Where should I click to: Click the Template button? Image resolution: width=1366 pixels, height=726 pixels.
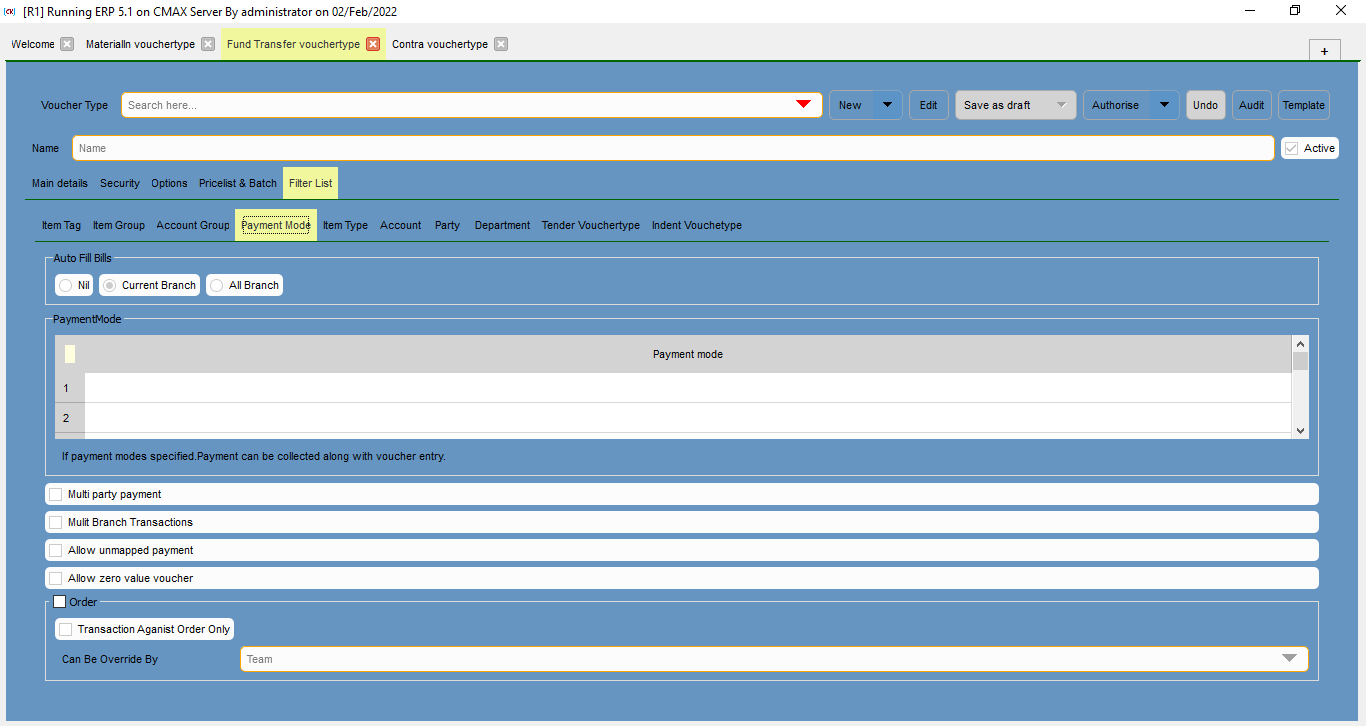1304,105
